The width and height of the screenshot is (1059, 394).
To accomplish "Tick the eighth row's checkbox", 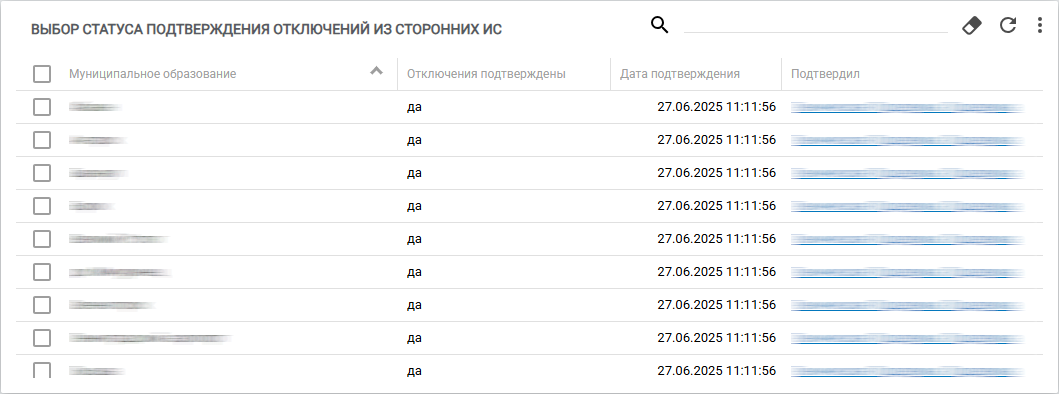I will coord(42,337).
